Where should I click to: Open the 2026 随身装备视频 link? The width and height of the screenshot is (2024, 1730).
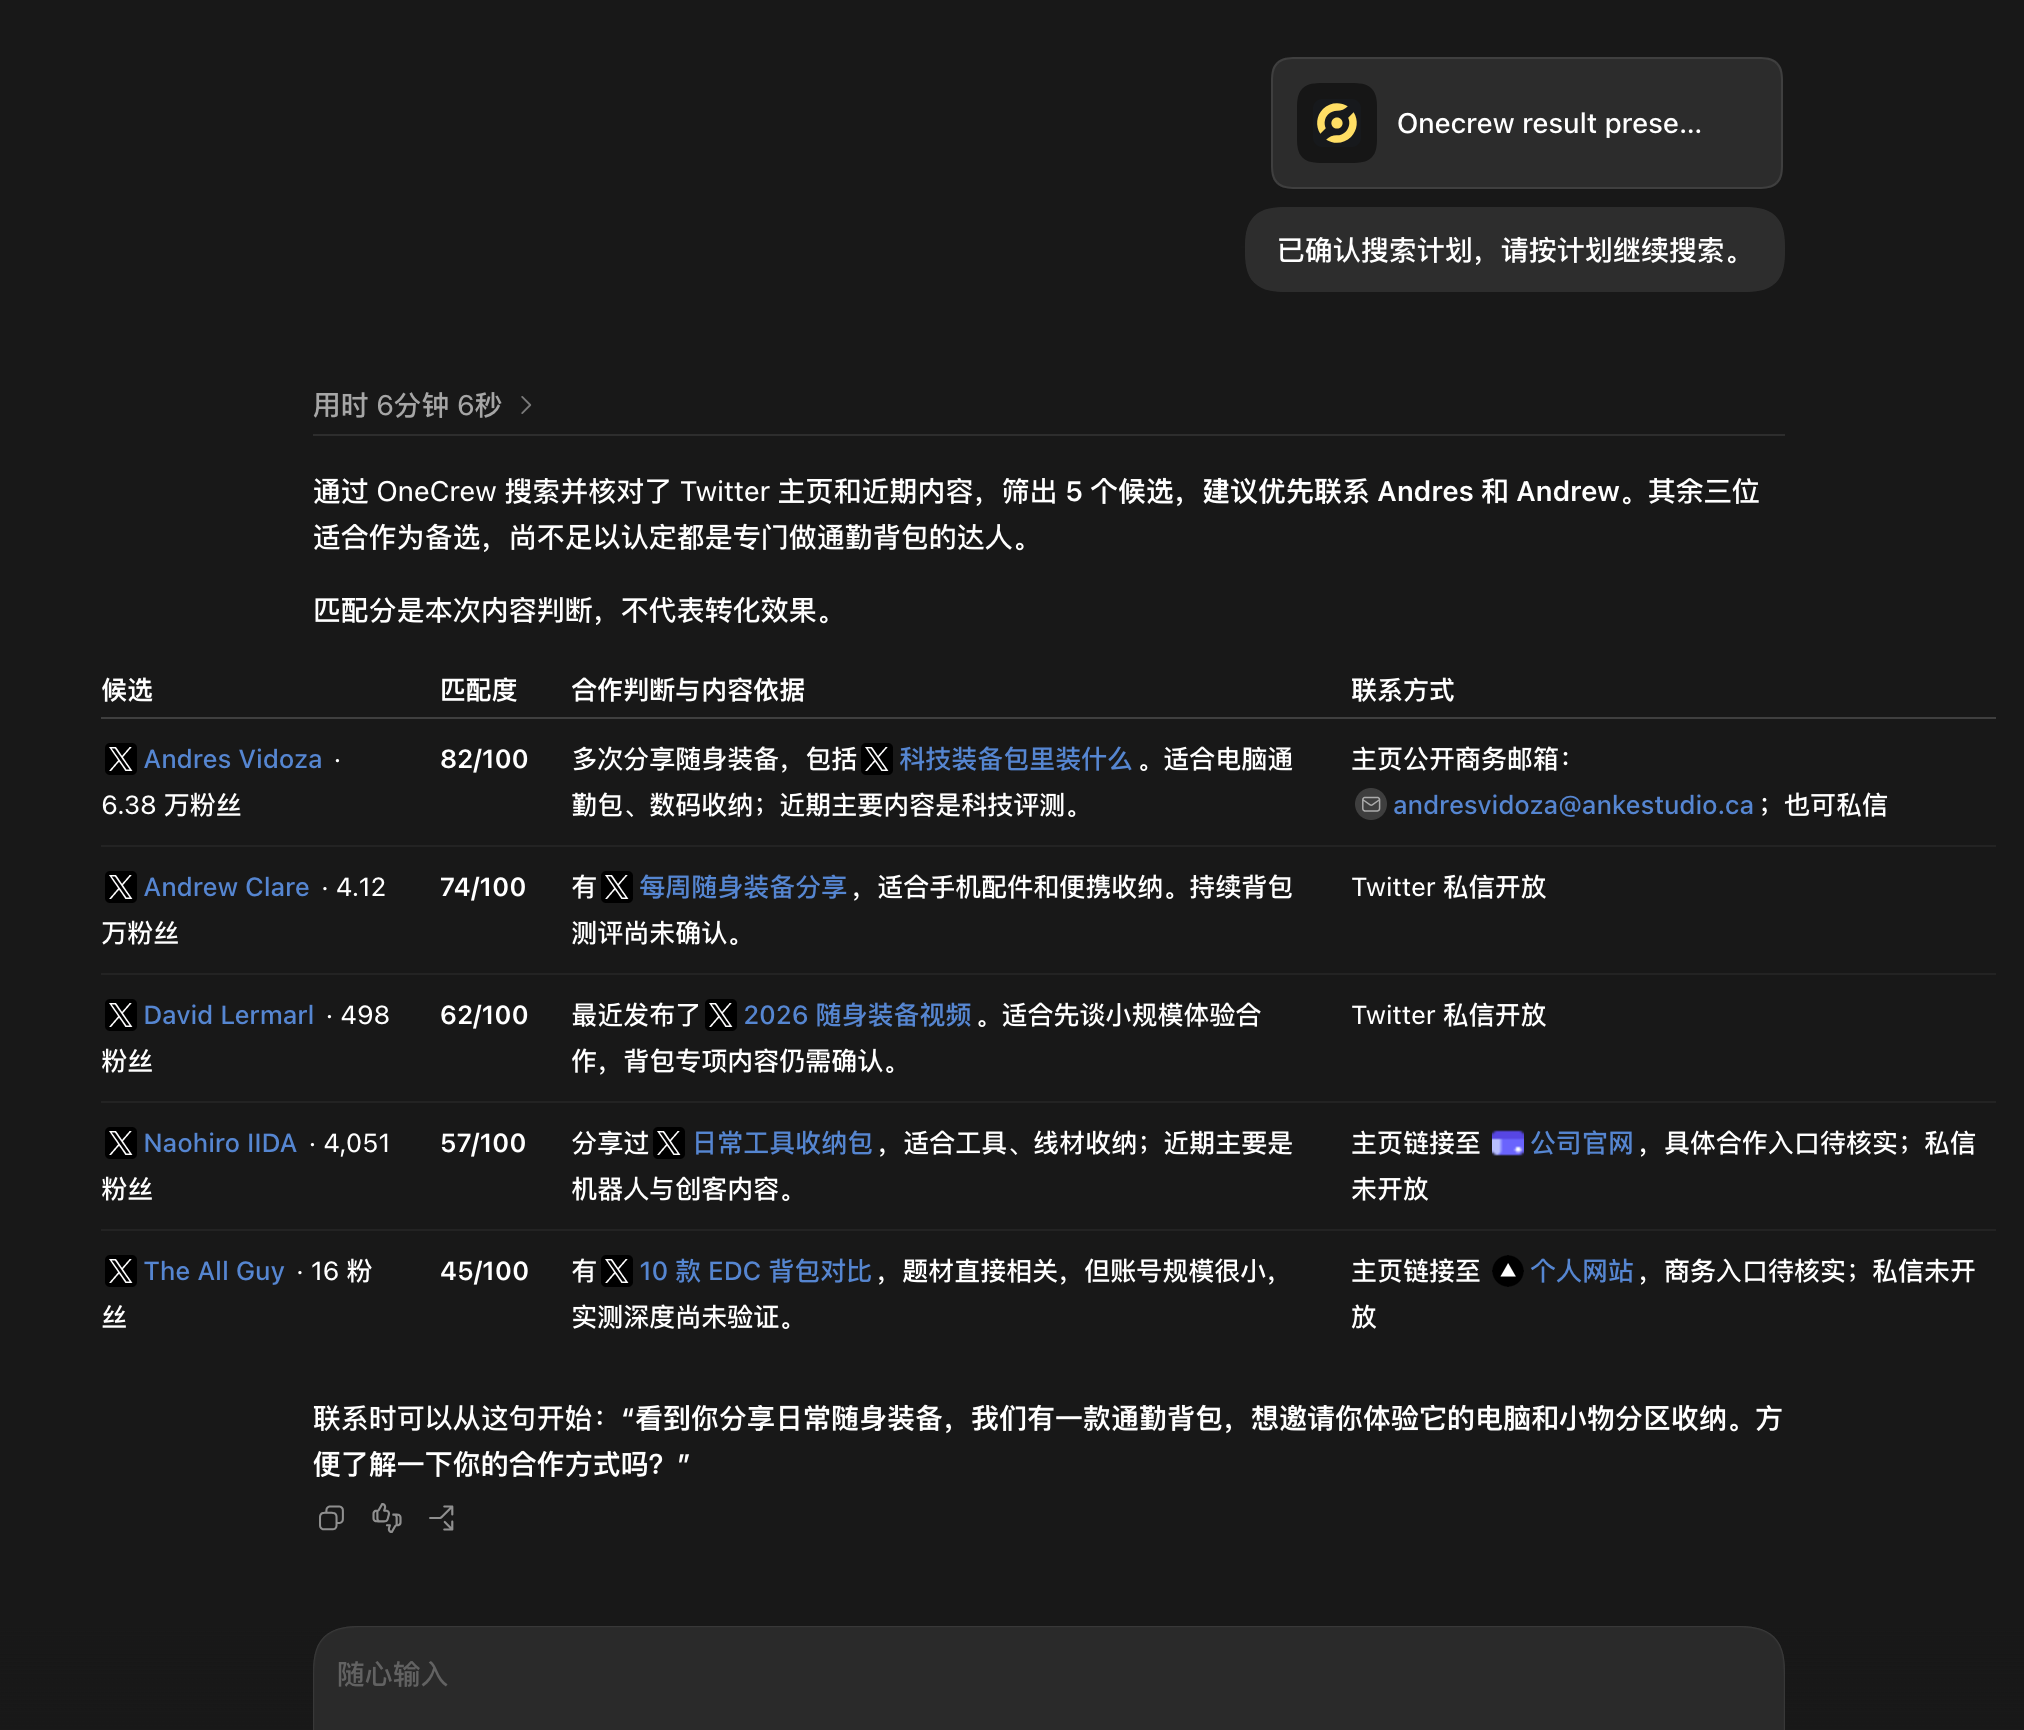(858, 1015)
